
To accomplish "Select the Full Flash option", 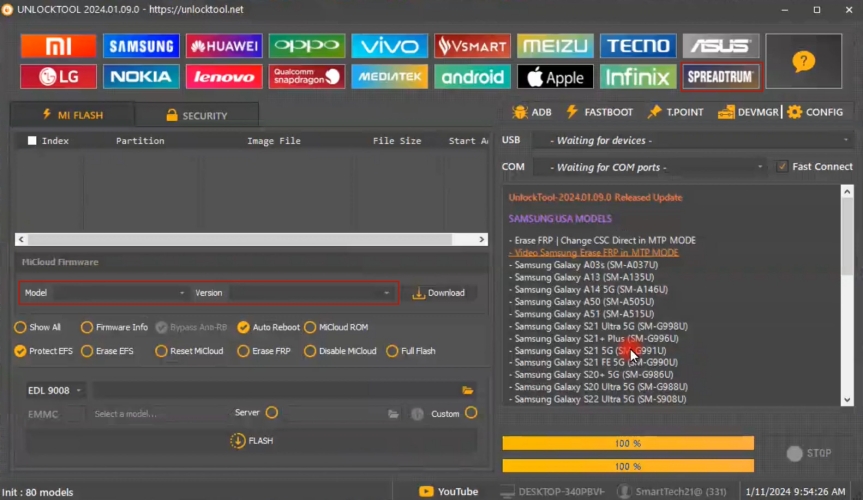I will (392, 351).
